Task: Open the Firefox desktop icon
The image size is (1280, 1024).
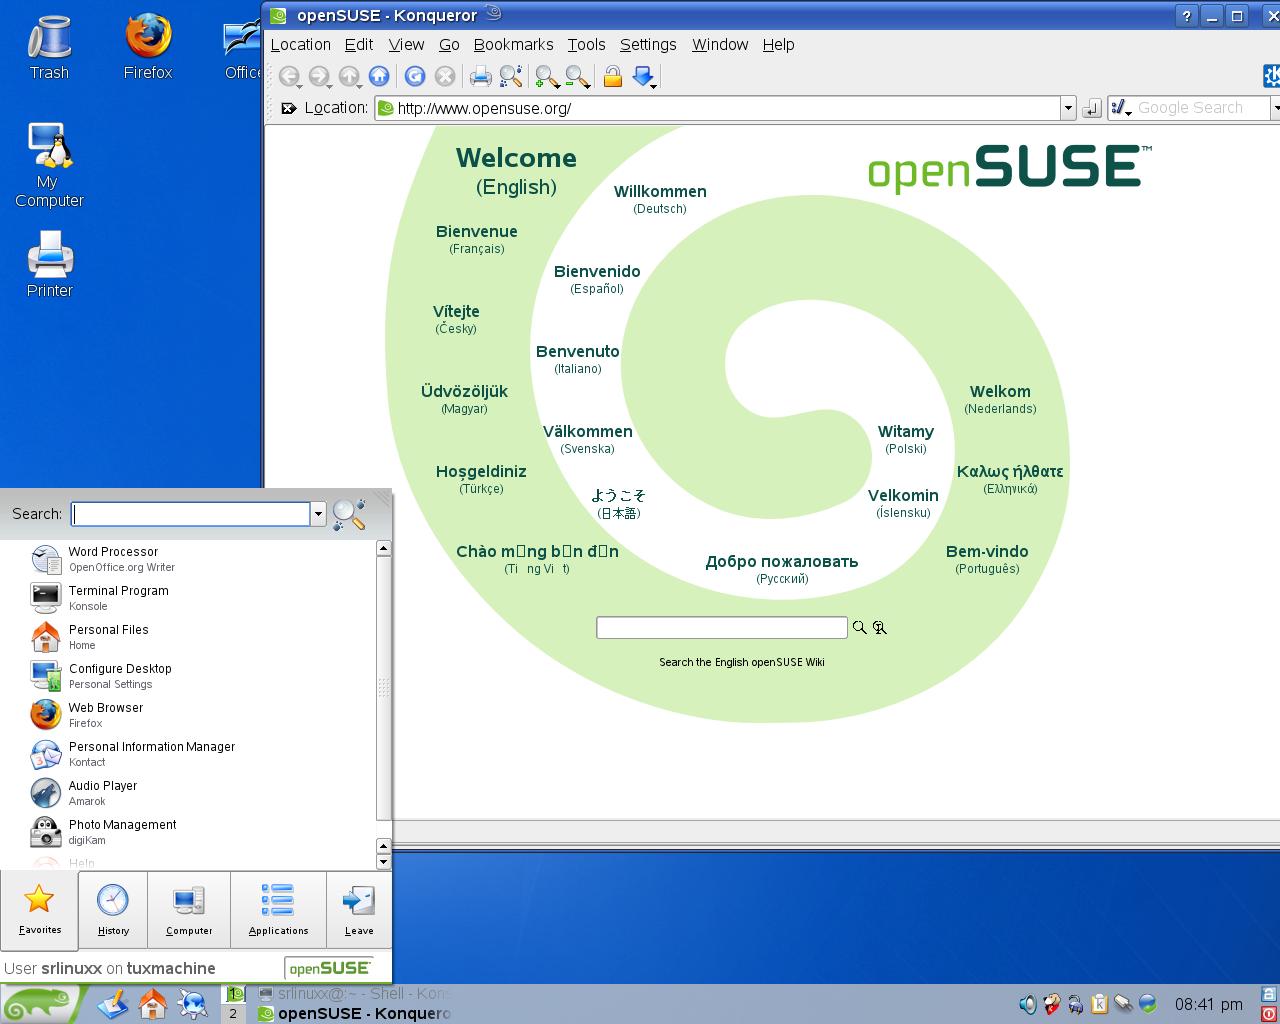Action: tap(148, 46)
